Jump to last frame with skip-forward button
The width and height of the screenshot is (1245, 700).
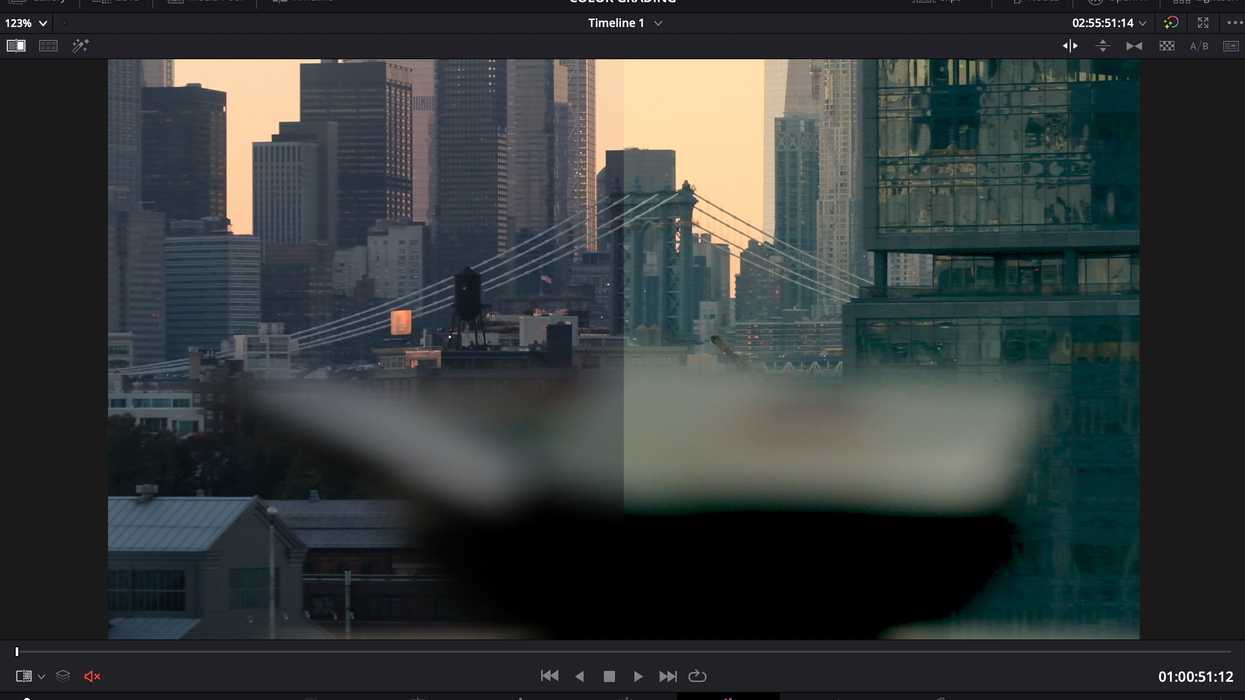668,676
